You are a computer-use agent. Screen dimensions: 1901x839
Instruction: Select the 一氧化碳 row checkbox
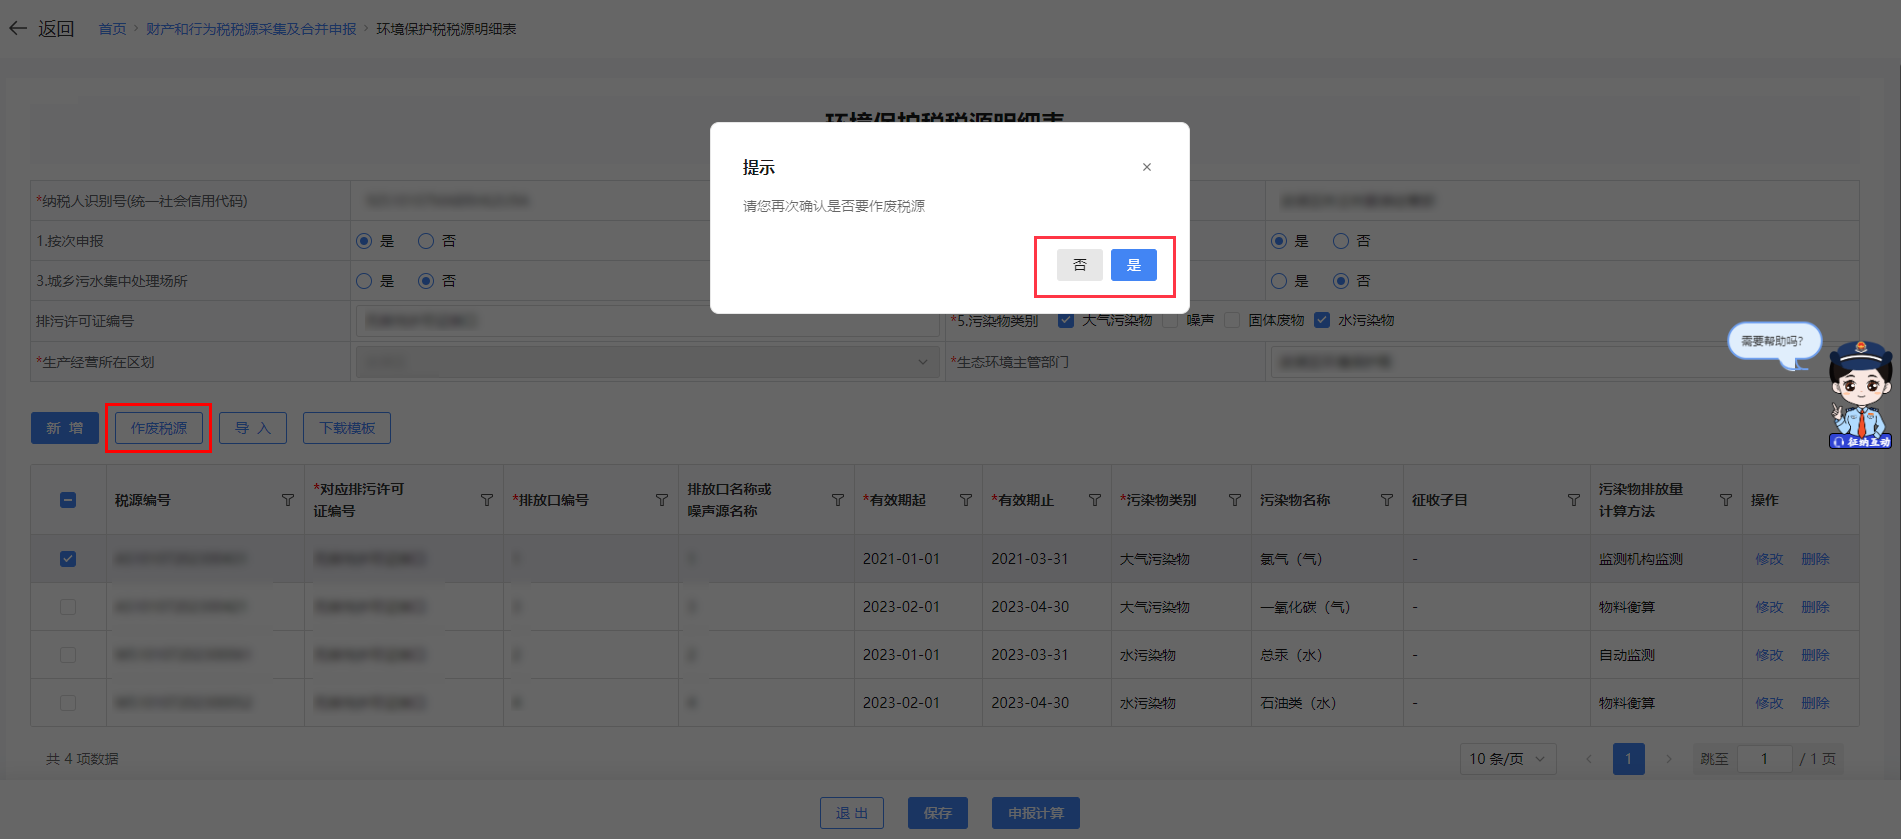click(x=68, y=607)
